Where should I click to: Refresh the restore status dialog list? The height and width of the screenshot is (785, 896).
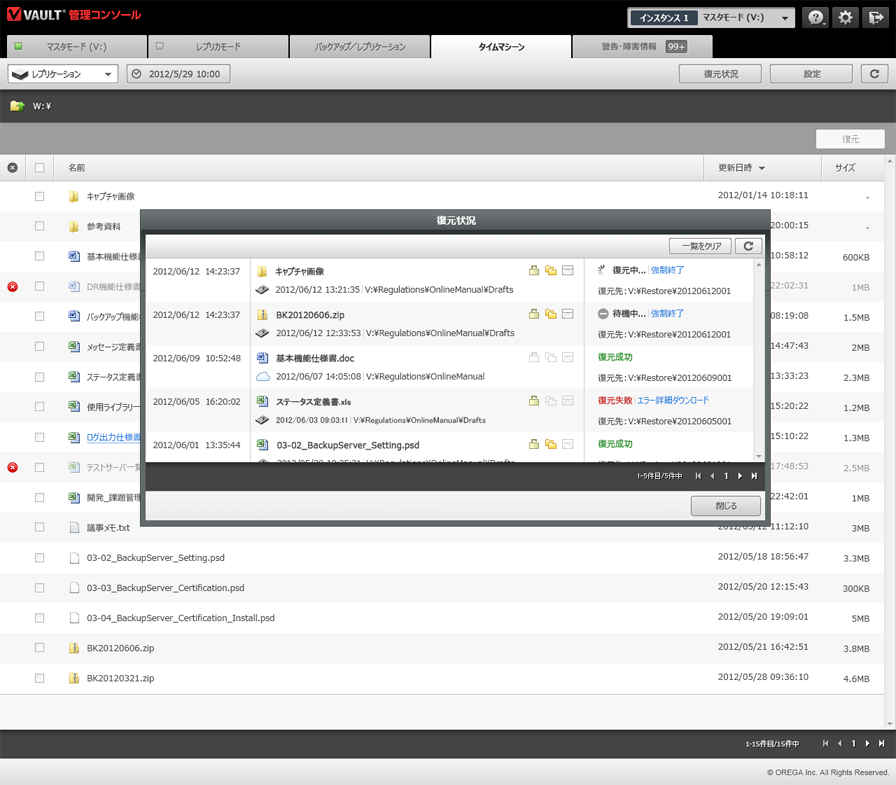coord(748,246)
